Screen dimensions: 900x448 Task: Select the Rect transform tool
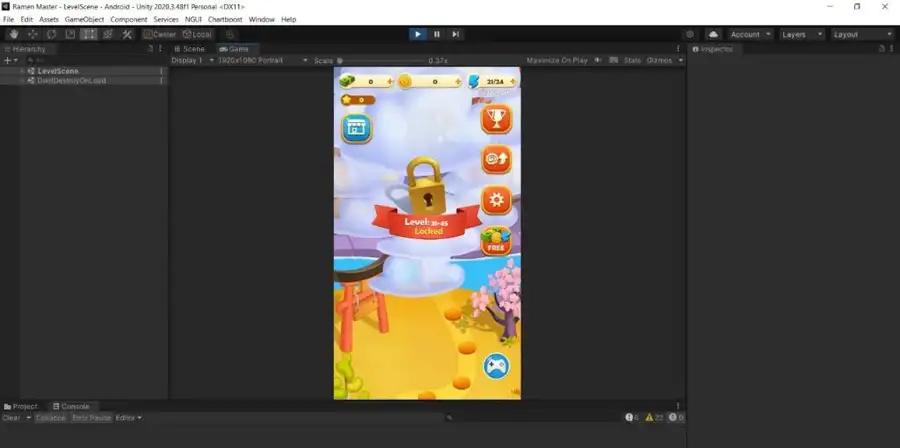pyautogui.click(x=90, y=34)
